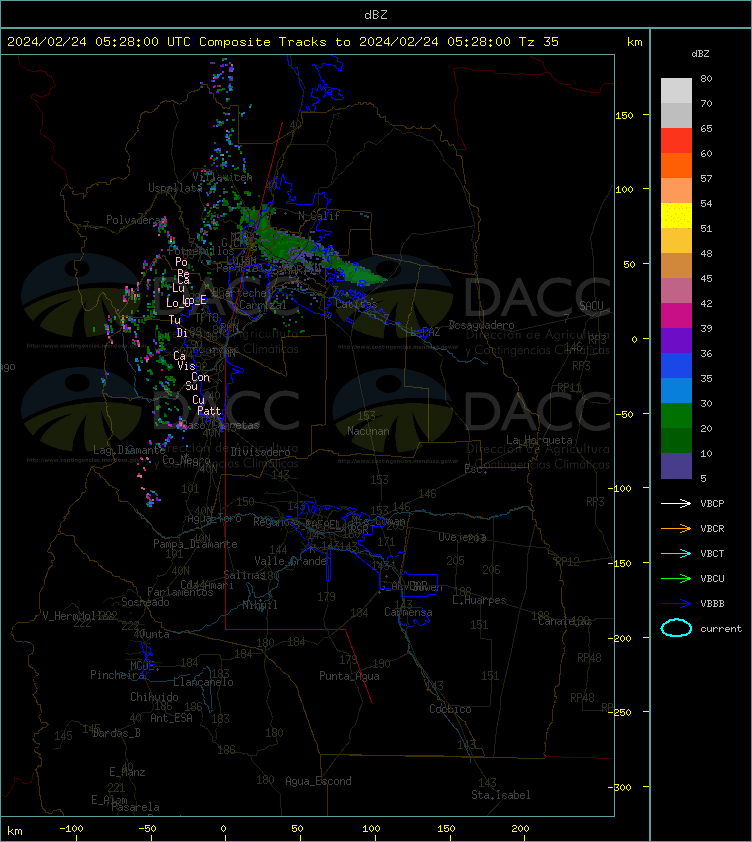
Task: Click the Sosneado place label
Action: click(x=145, y=602)
